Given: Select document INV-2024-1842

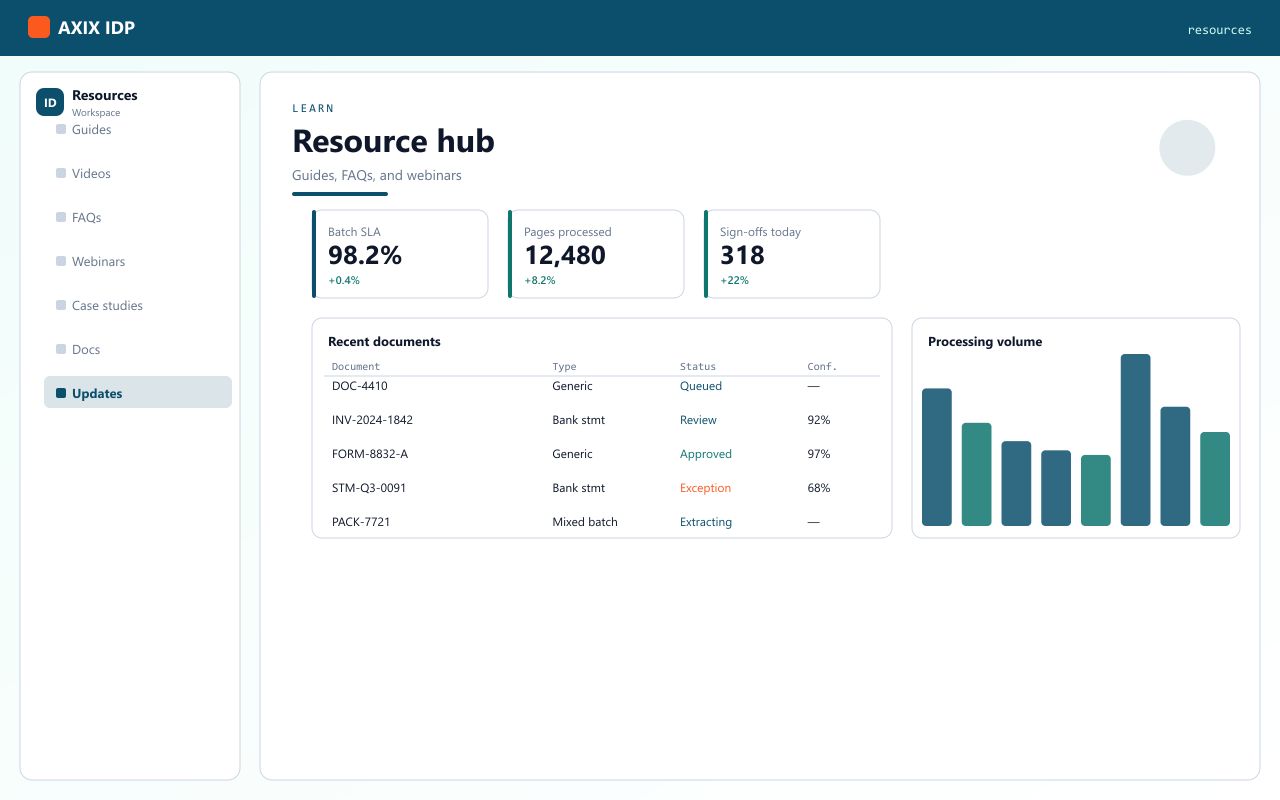Looking at the screenshot, I should click(x=372, y=420).
